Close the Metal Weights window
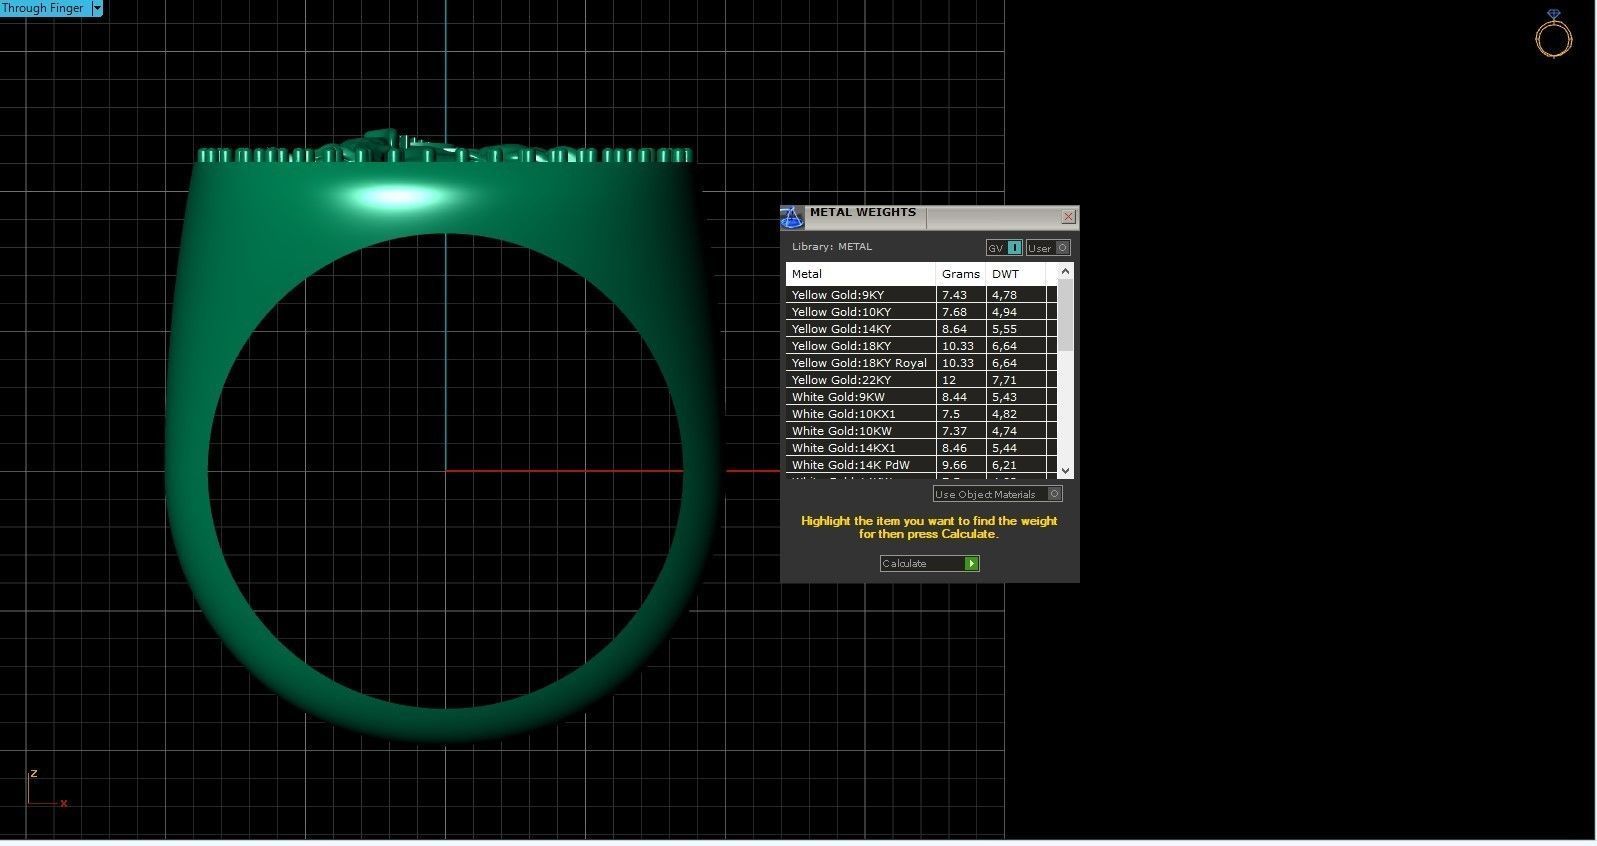The height and width of the screenshot is (846, 1597). pos(1068,217)
